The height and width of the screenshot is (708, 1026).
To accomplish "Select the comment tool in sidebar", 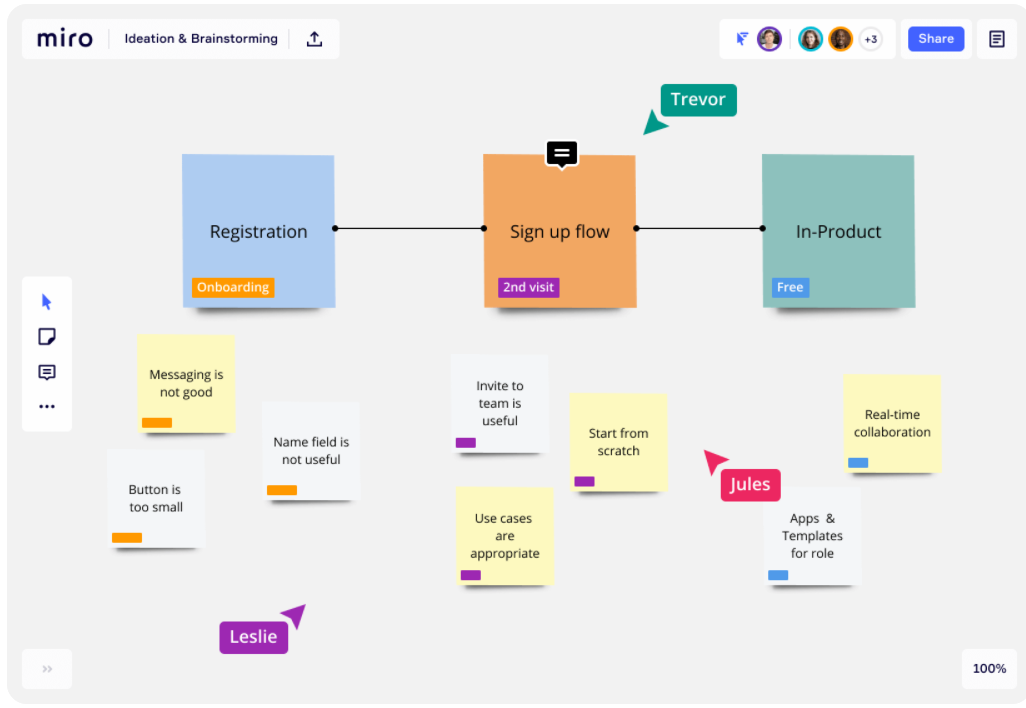I will (47, 372).
